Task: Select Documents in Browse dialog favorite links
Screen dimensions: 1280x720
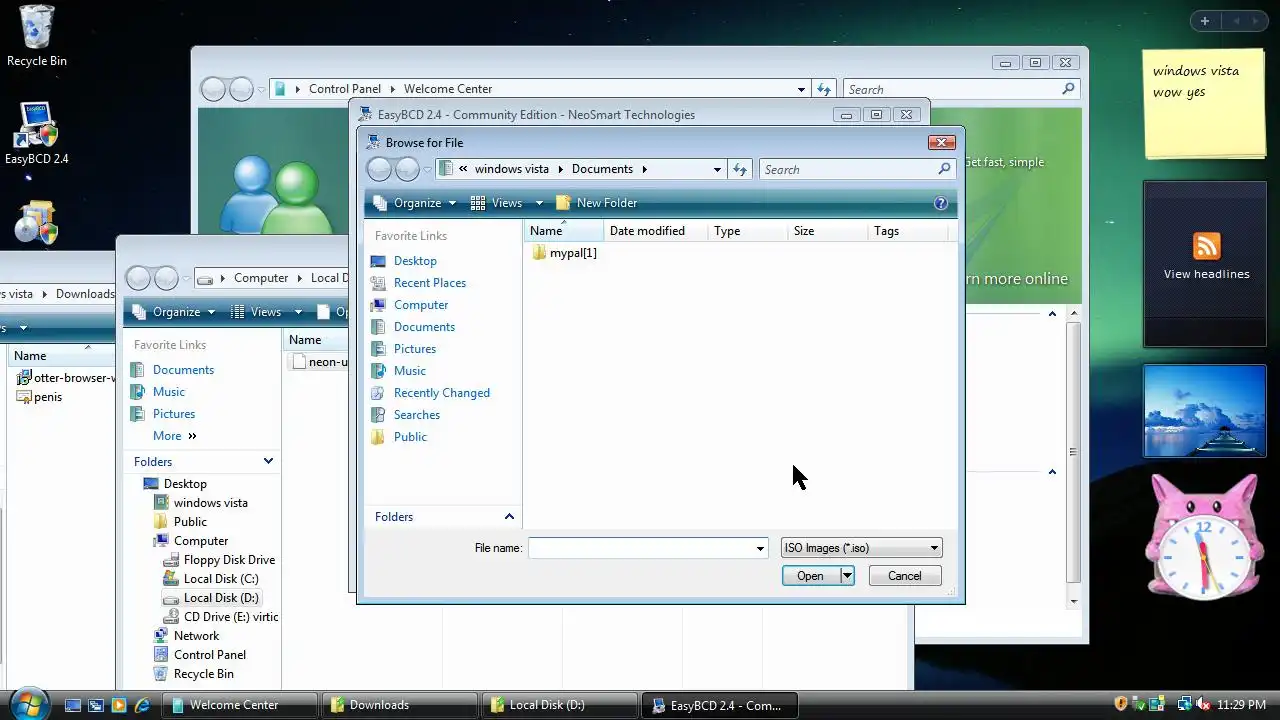Action: click(x=424, y=327)
